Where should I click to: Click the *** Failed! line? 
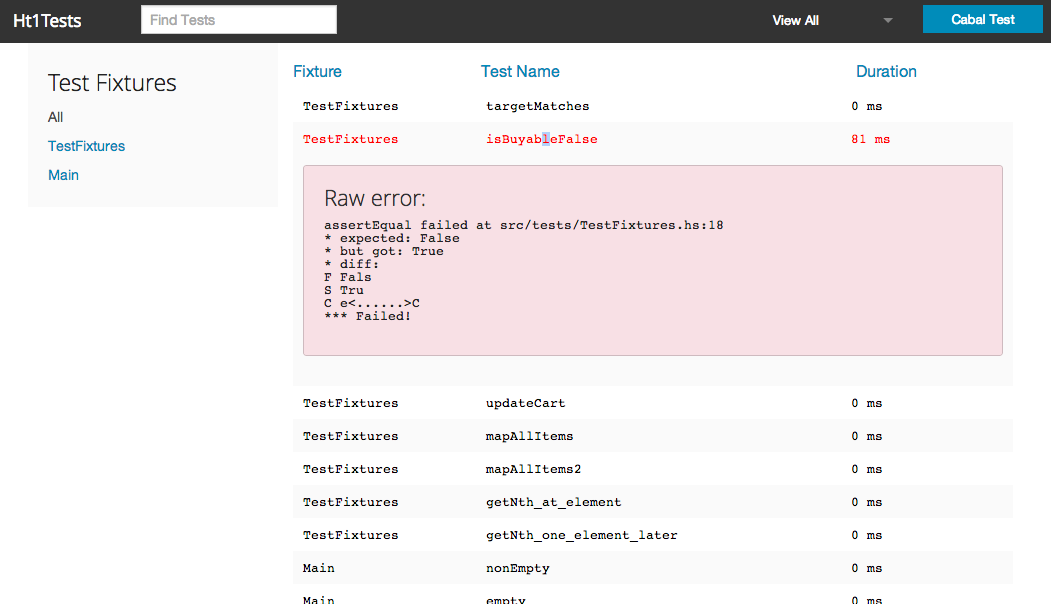coord(367,316)
